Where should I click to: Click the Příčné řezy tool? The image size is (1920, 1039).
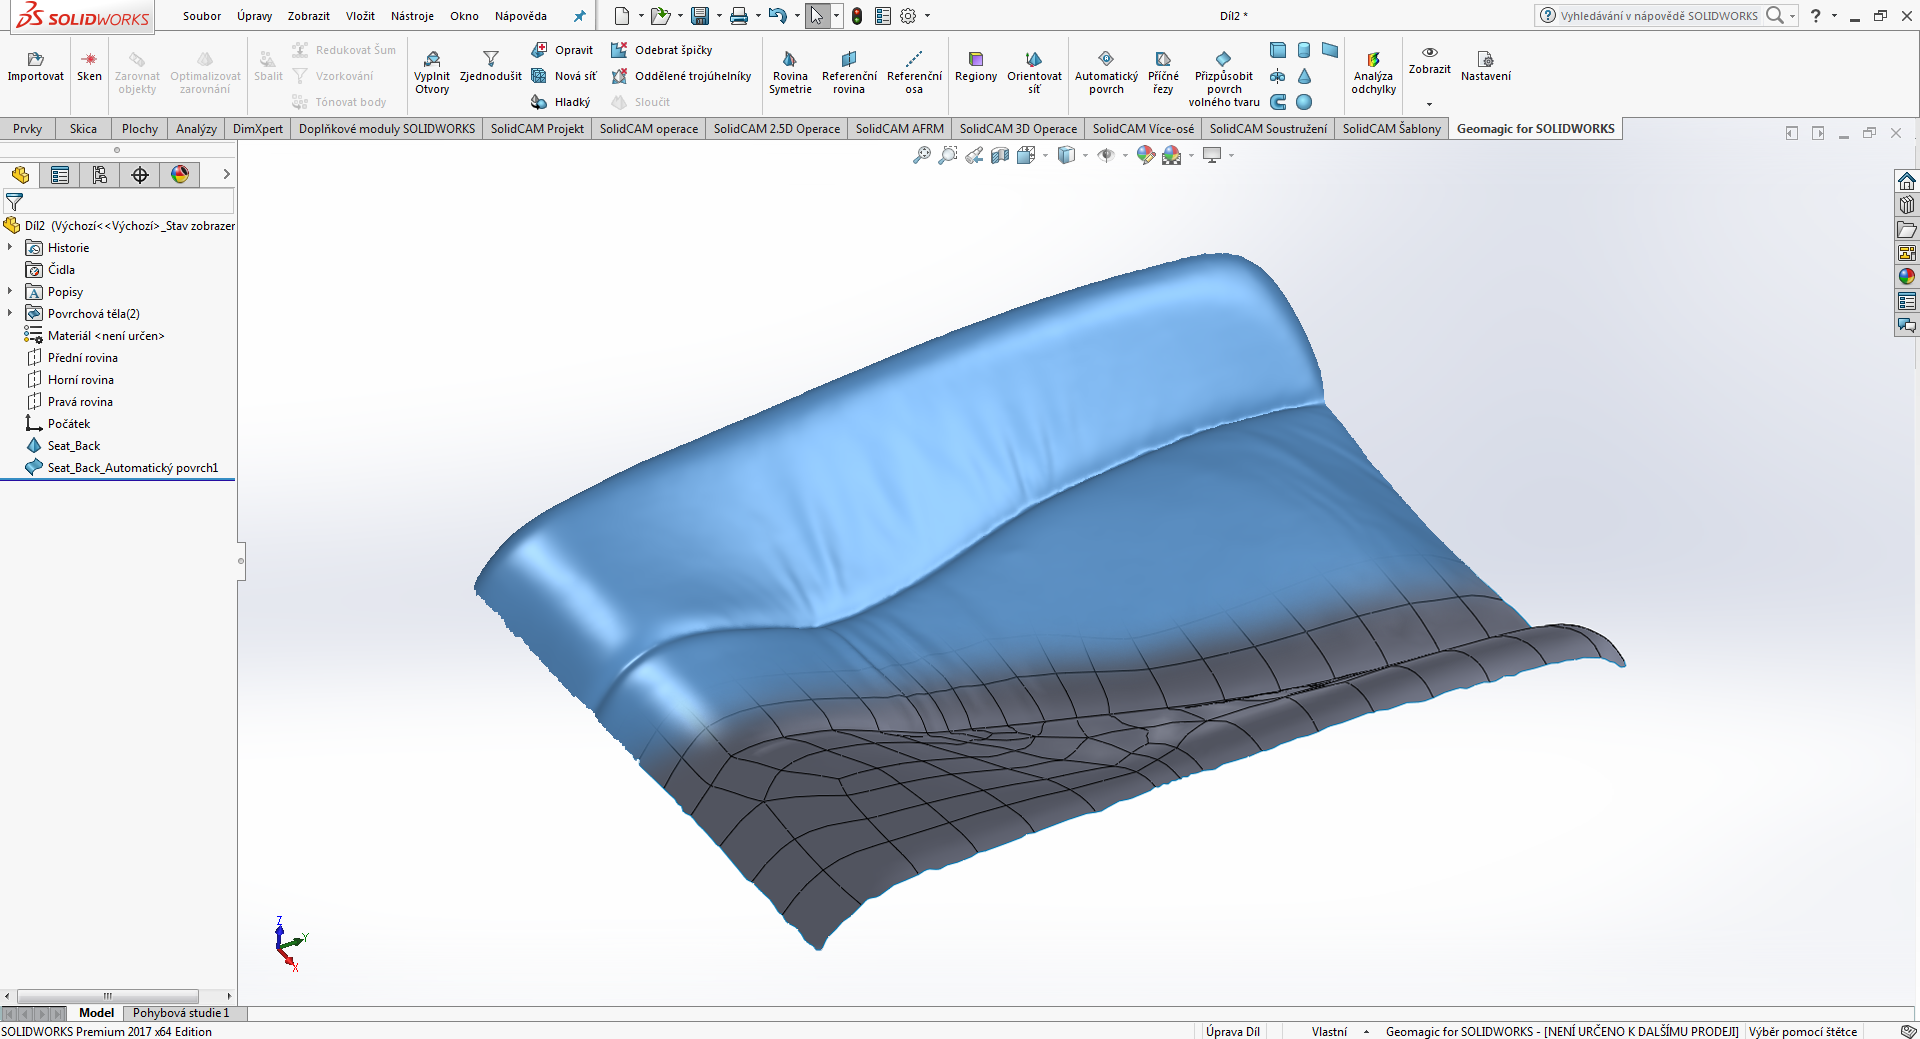tap(1163, 60)
